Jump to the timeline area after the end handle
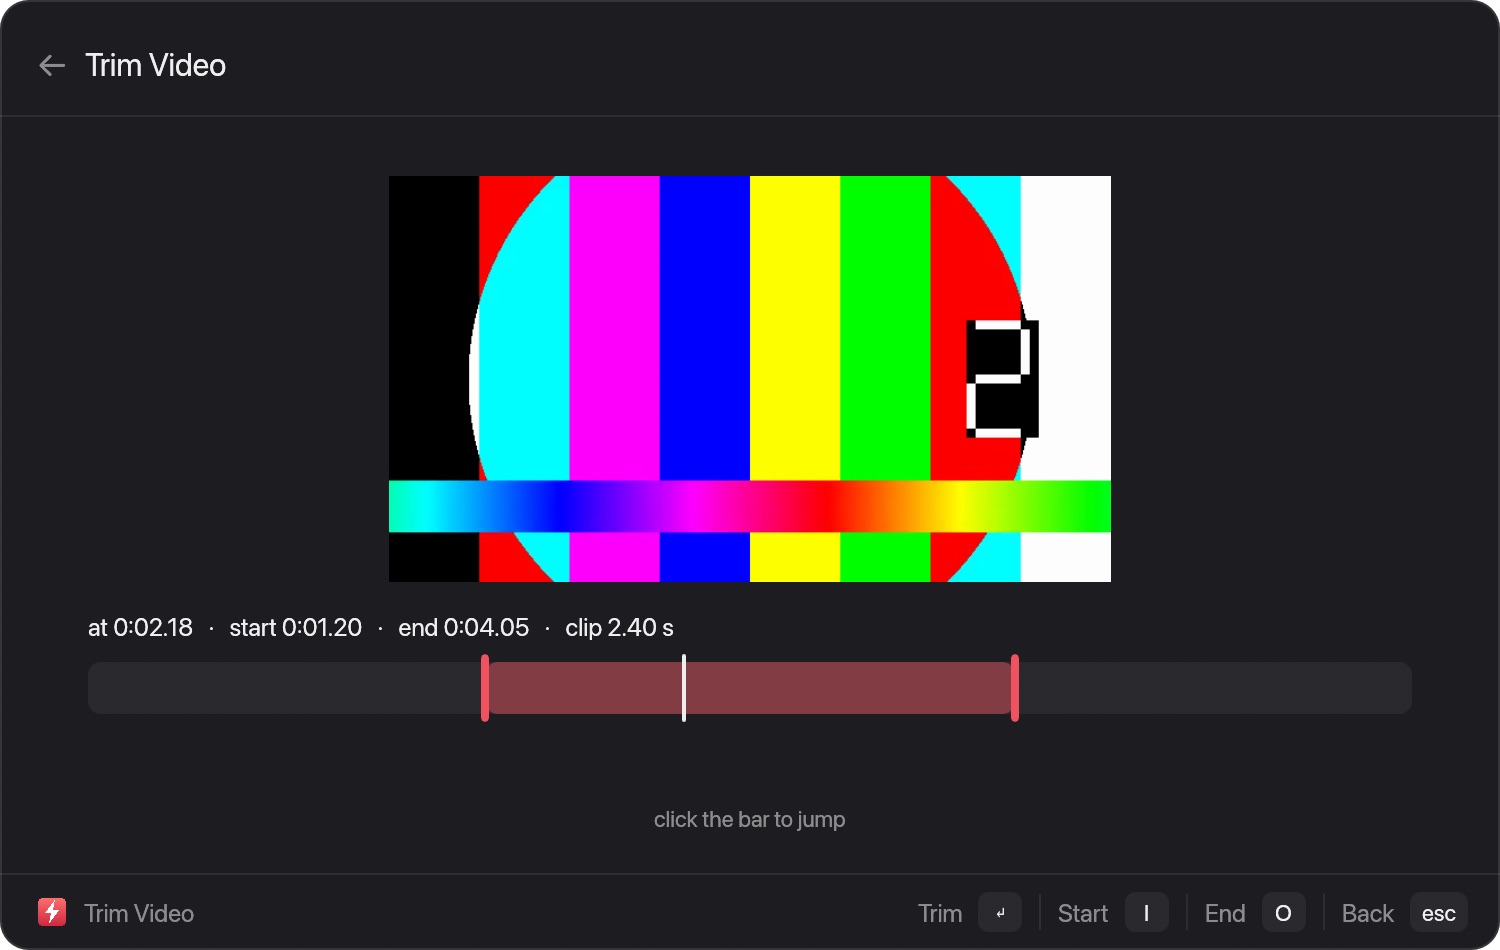The image size is (1500, 950). point(1216,688)
